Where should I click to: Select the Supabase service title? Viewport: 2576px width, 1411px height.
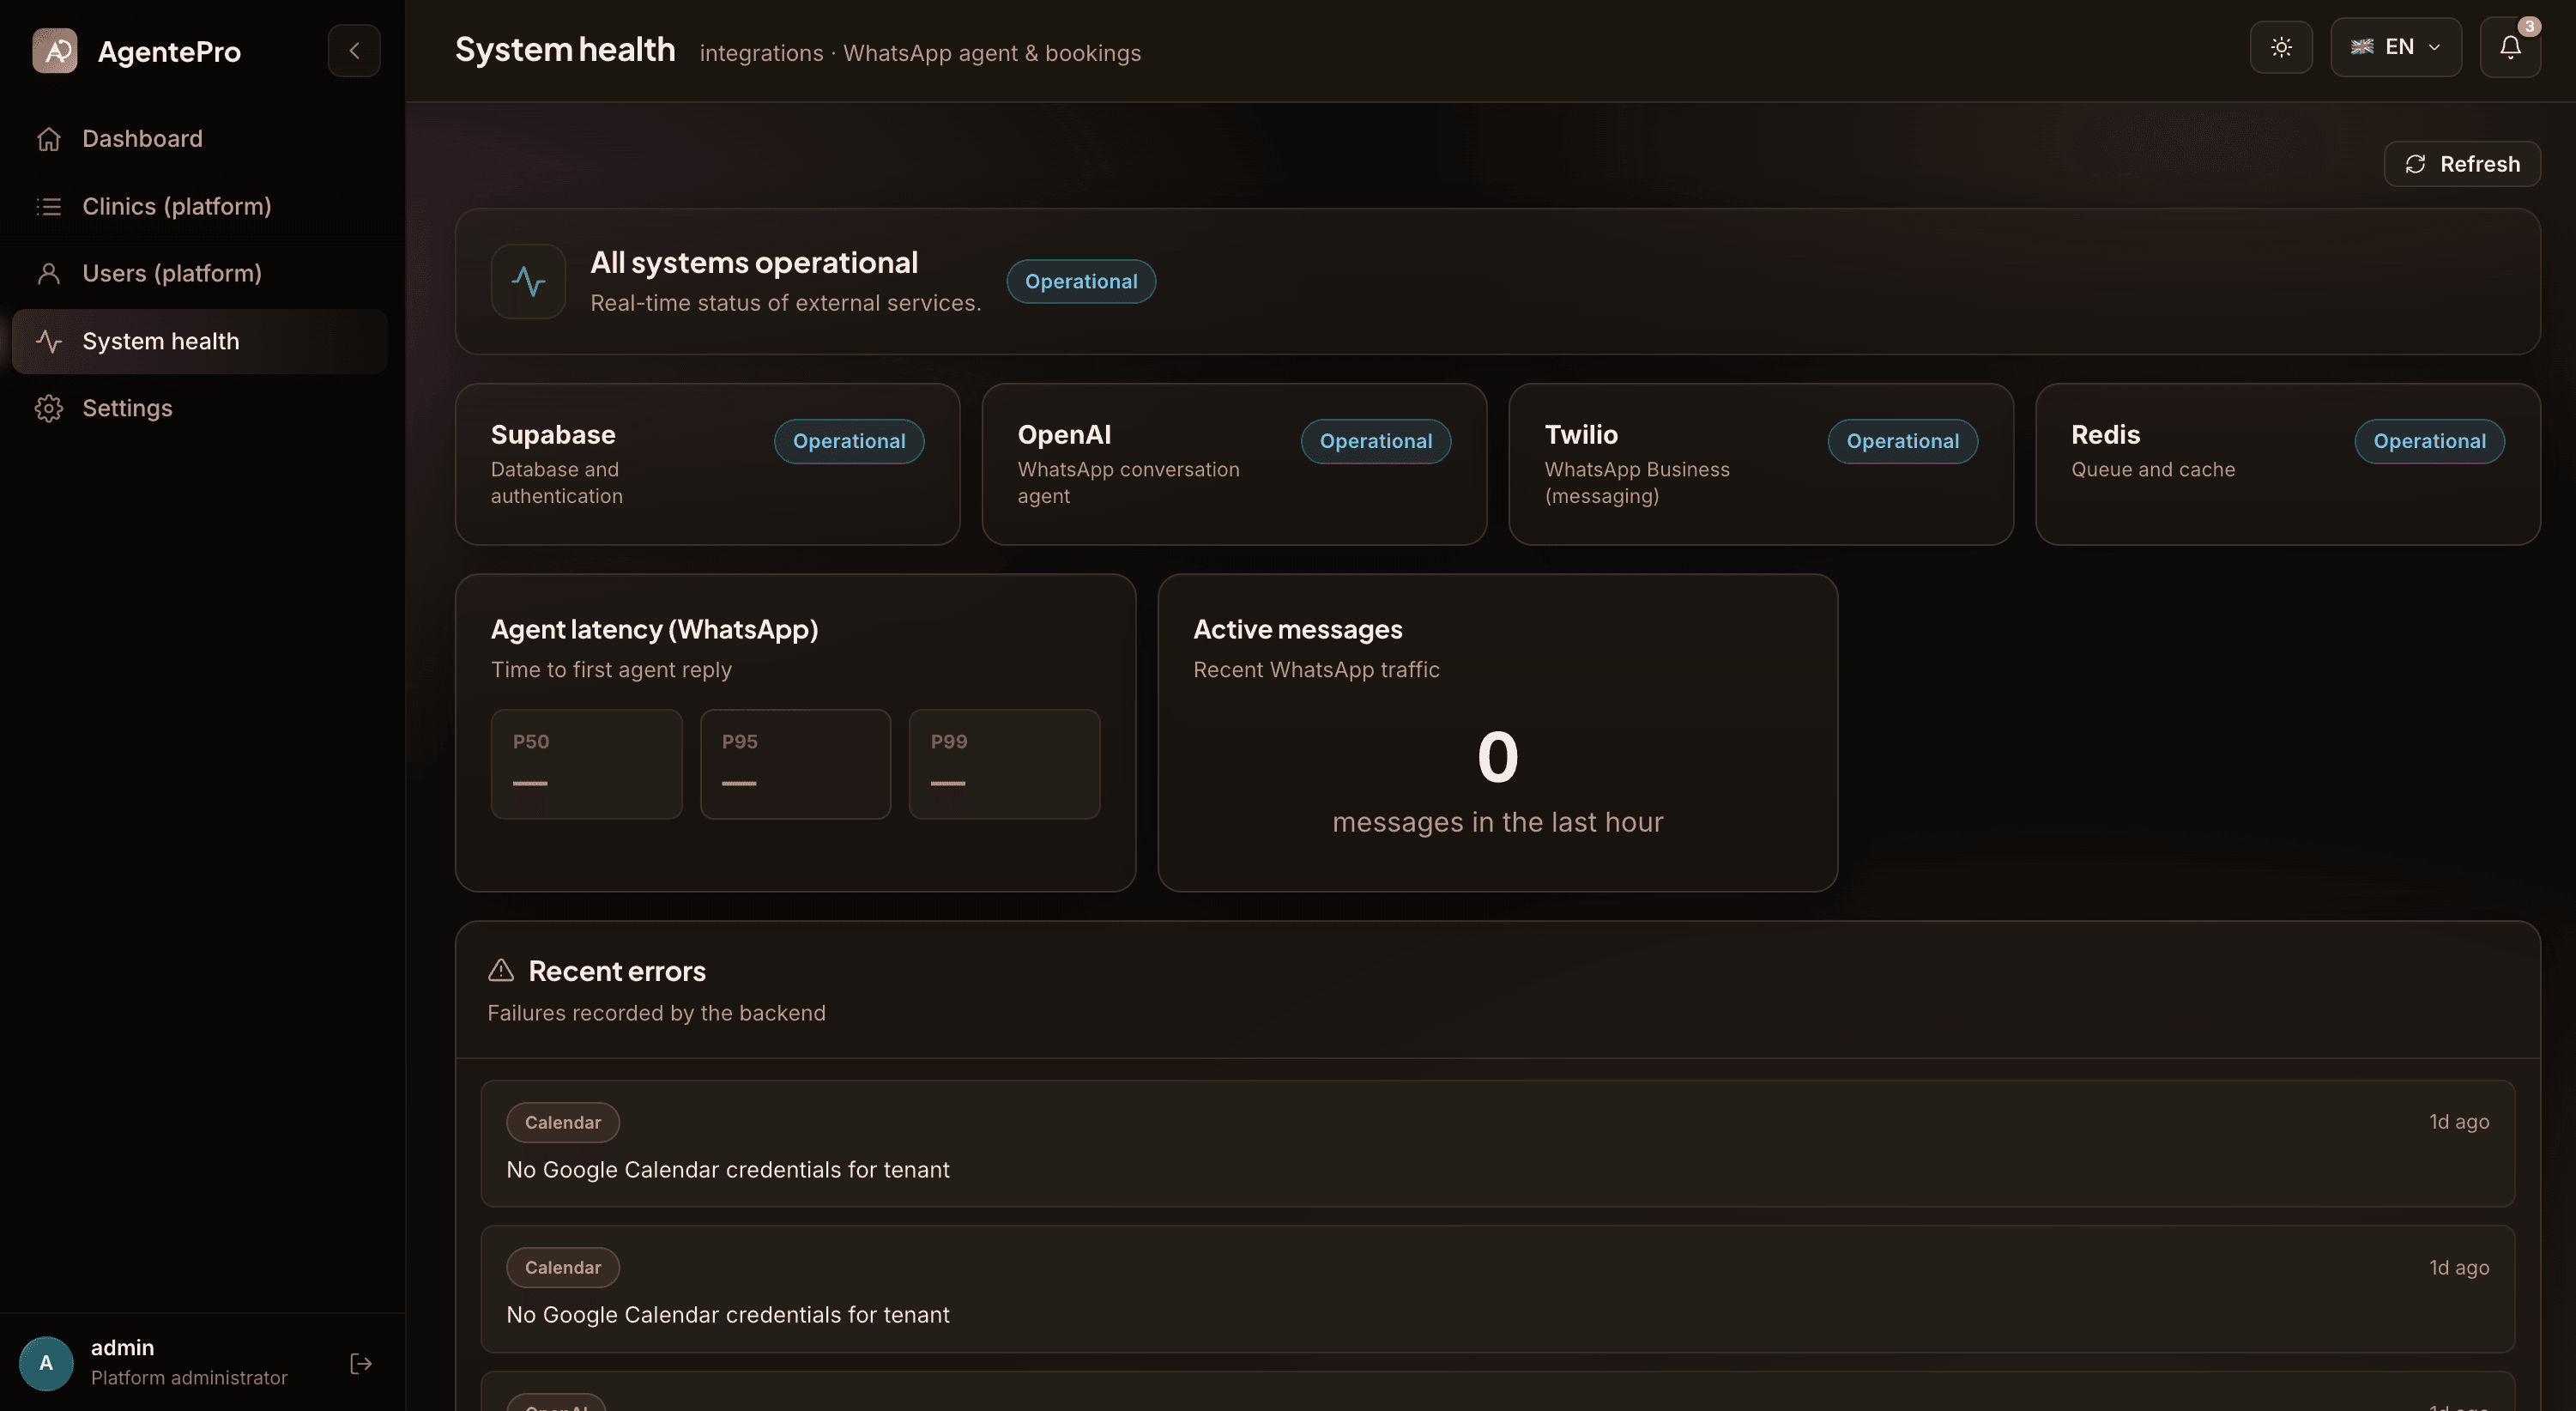click(553, 435)
